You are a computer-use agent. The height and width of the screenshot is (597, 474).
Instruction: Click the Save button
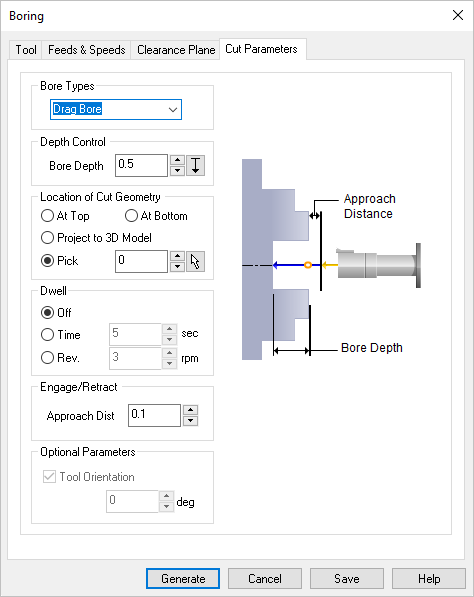[x=347, y=579]
